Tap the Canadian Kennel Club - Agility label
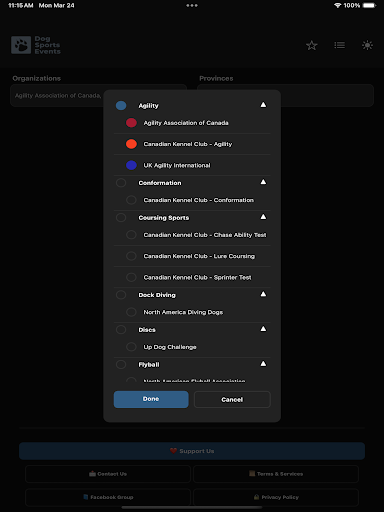This screenshot has width=384, height=512. click(x=188, y=144)
